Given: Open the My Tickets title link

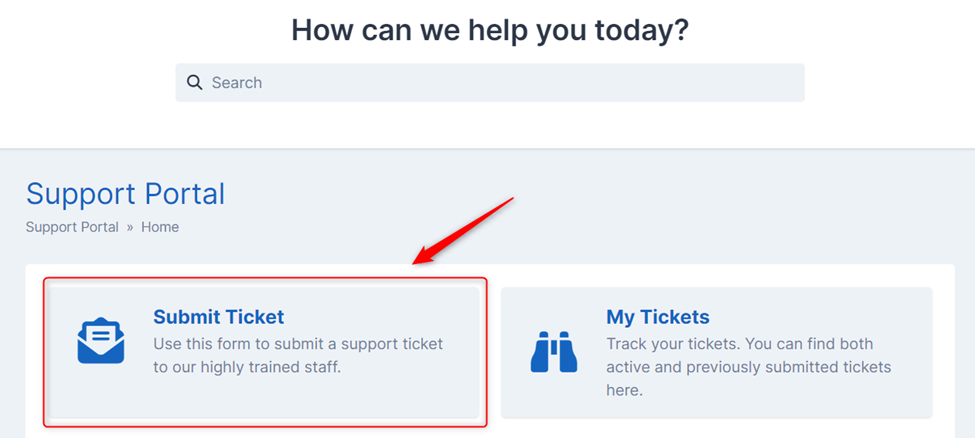Looking at the screenshot, I should pos(658,317).
